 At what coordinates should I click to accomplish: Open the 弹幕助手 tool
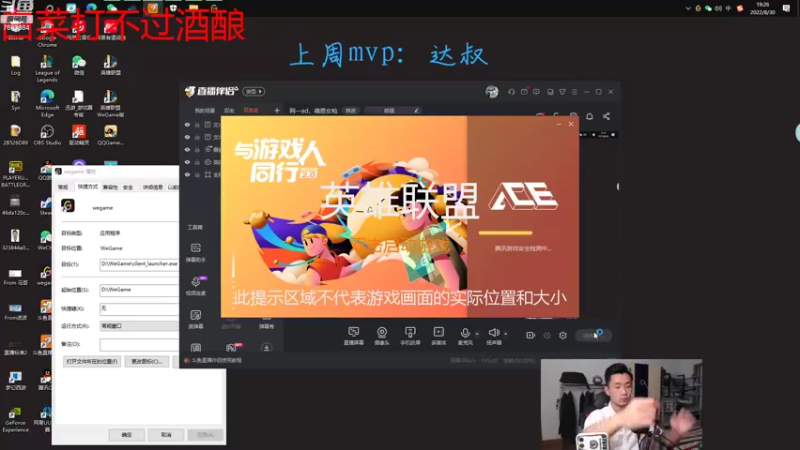tap(196, 252)
